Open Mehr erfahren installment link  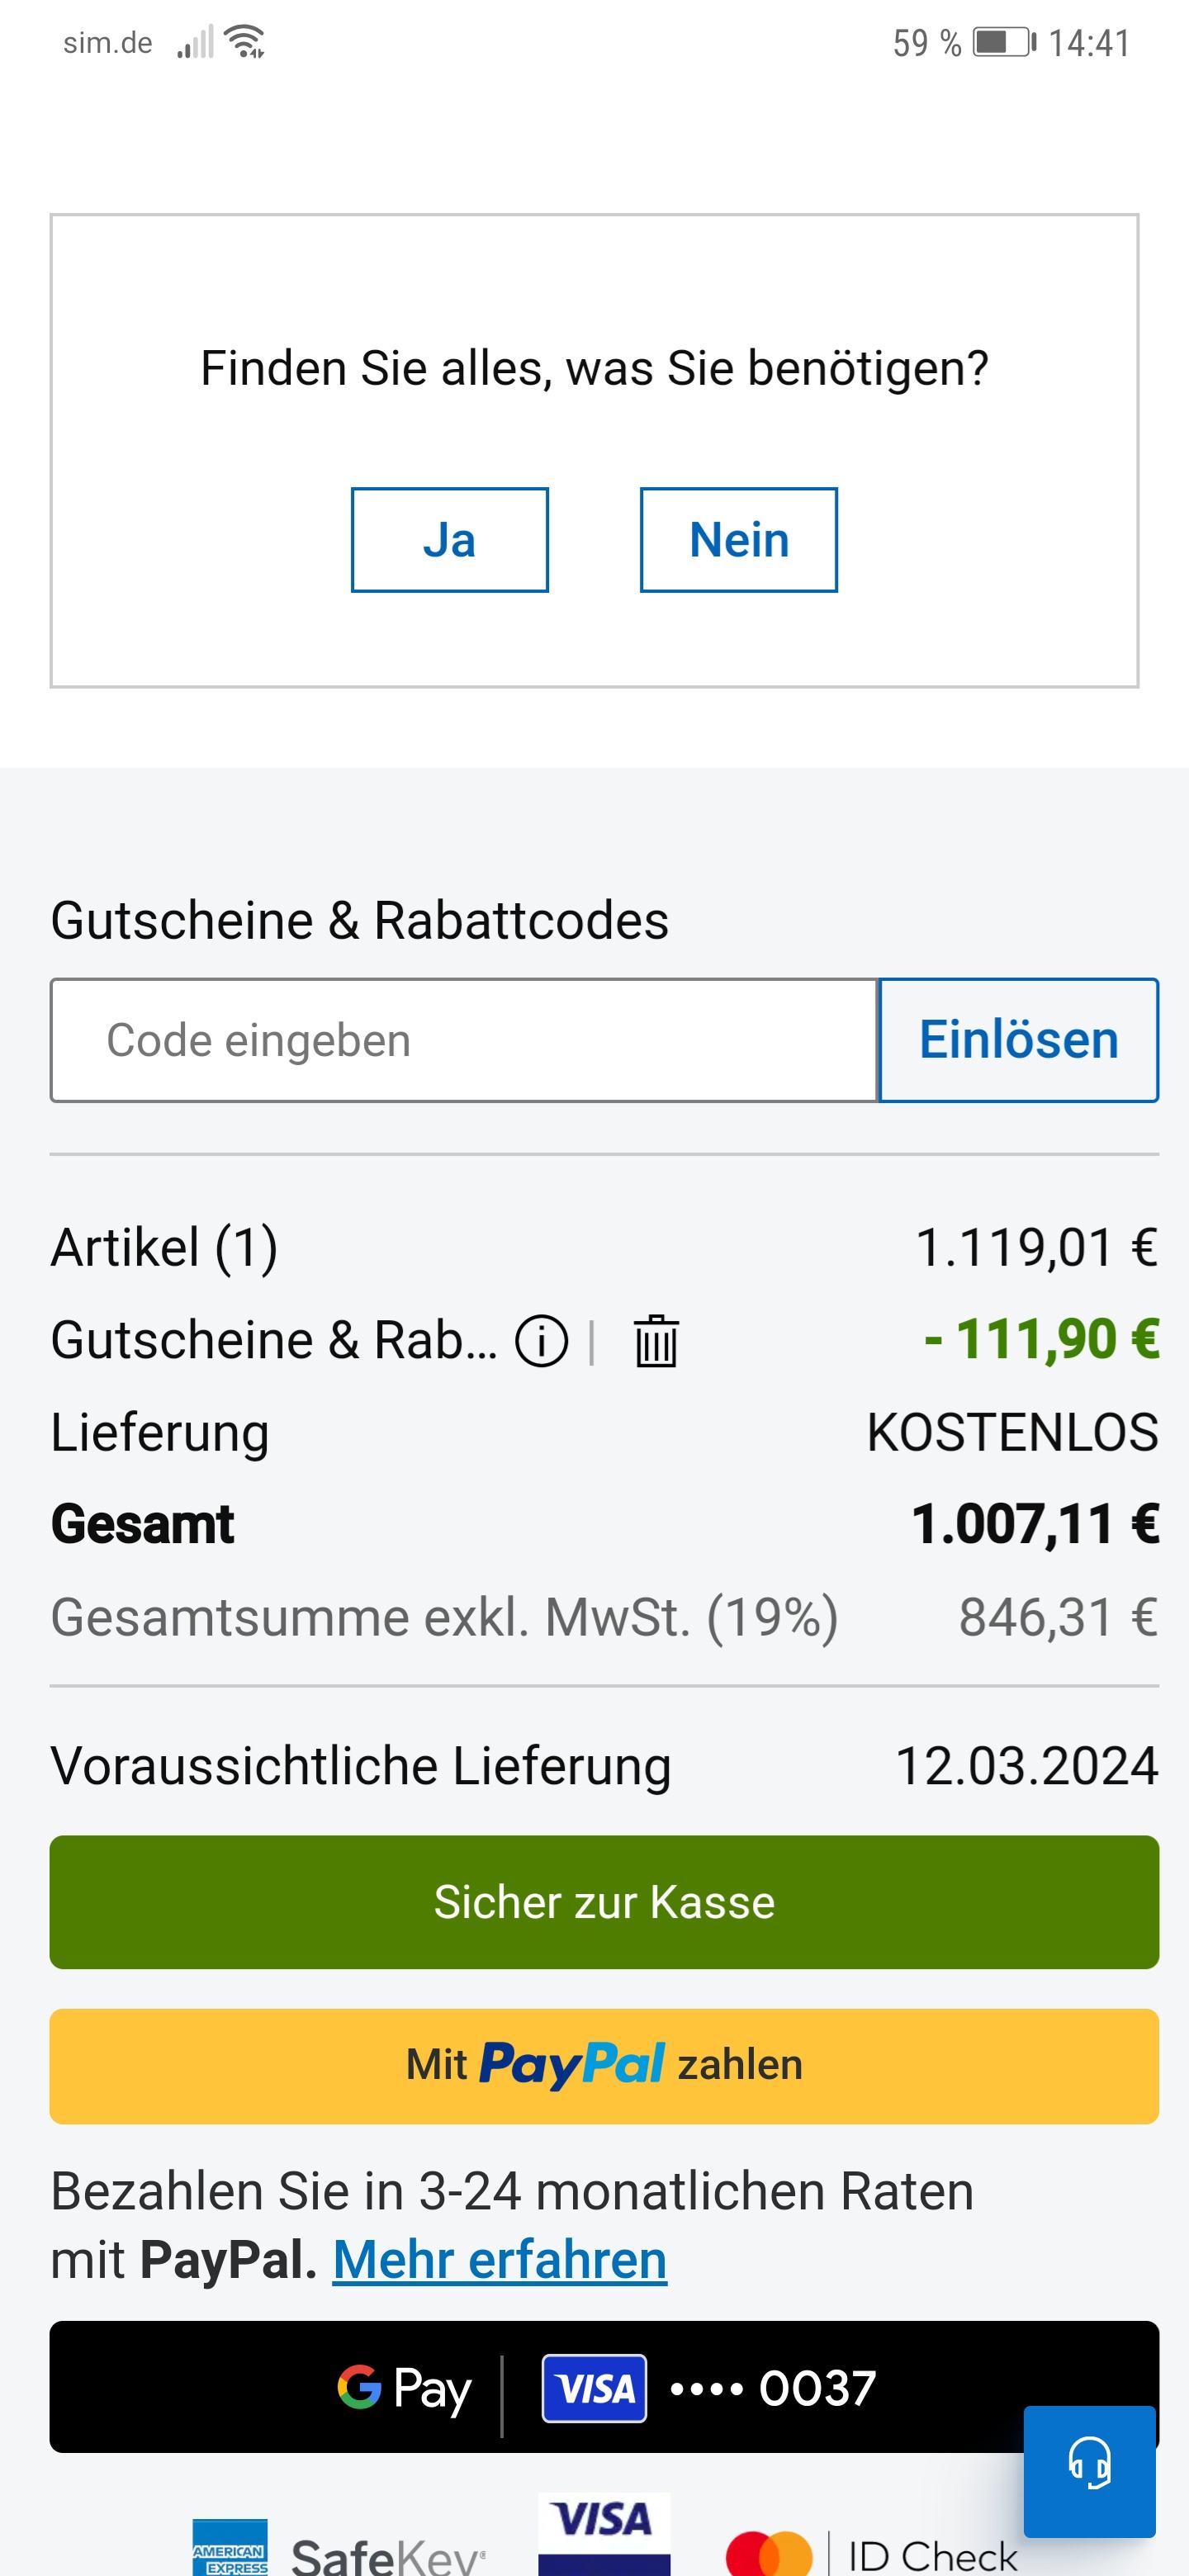[500, 2260]
